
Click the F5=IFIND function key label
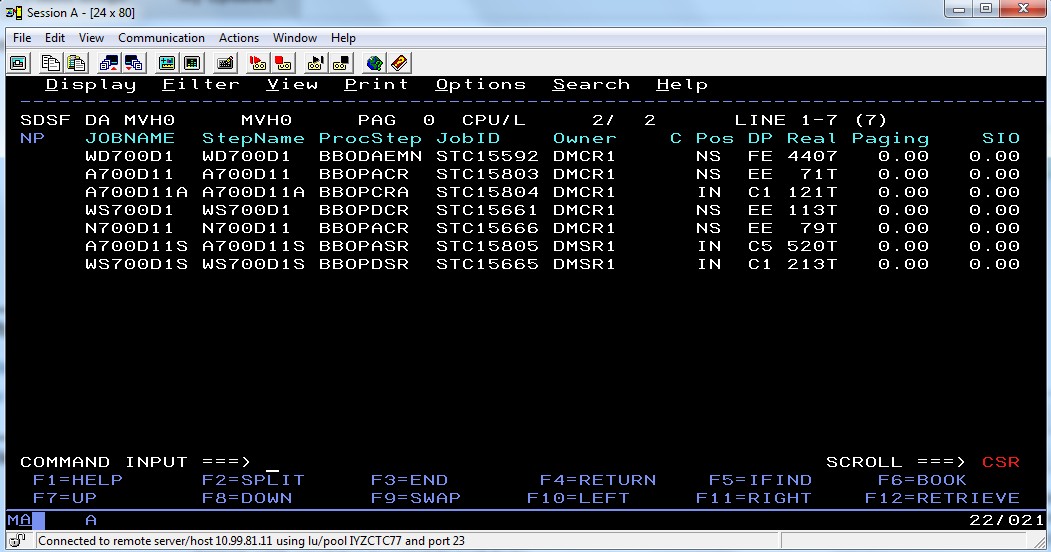point(760,480)
